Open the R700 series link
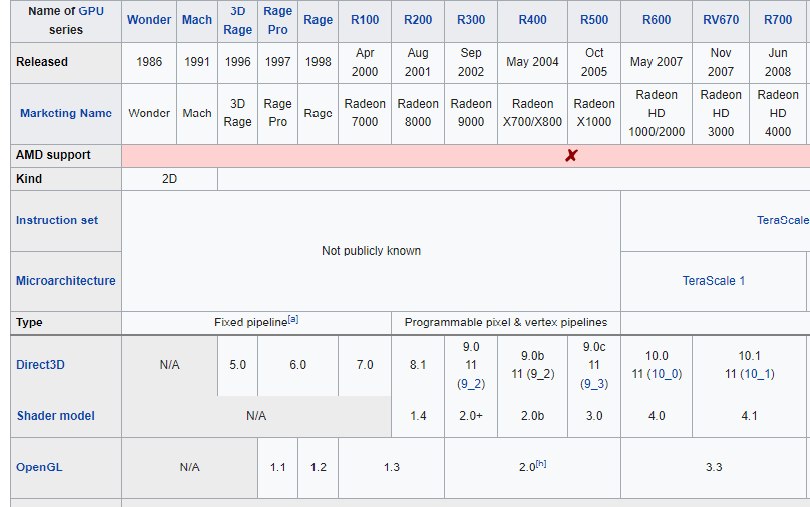The image size is (810, 507). 777,20
